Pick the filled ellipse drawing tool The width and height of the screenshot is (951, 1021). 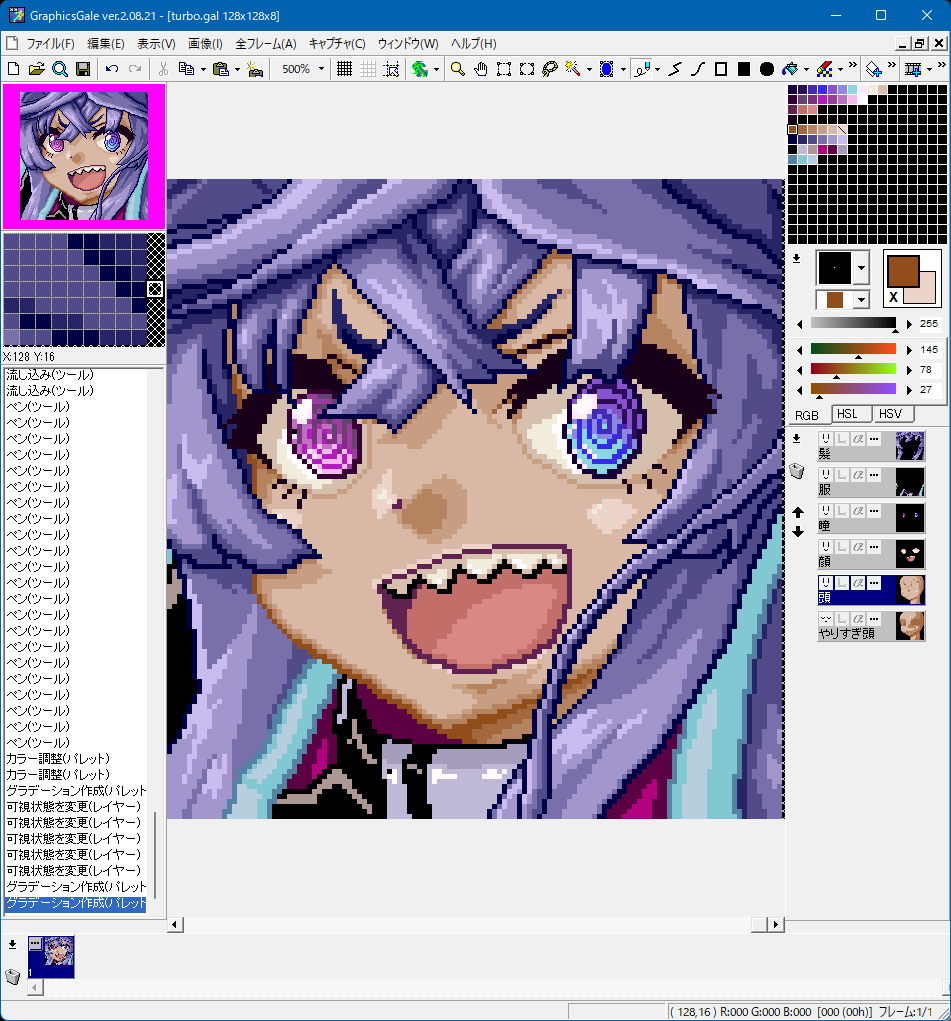click(x=767, y=69)
